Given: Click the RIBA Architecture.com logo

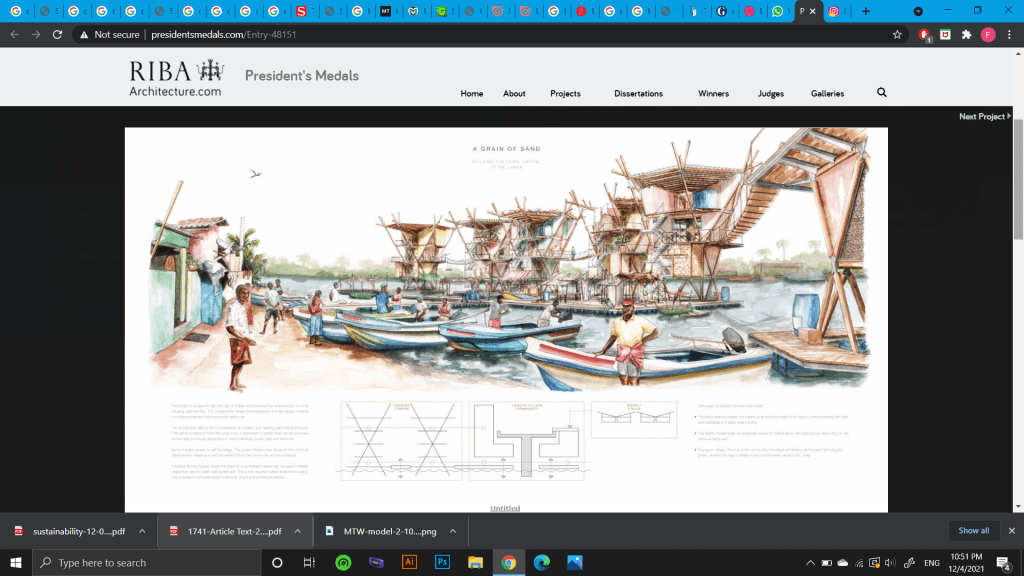Looking at the screenshot, I should pyautogui.click(x=176, y=79).
